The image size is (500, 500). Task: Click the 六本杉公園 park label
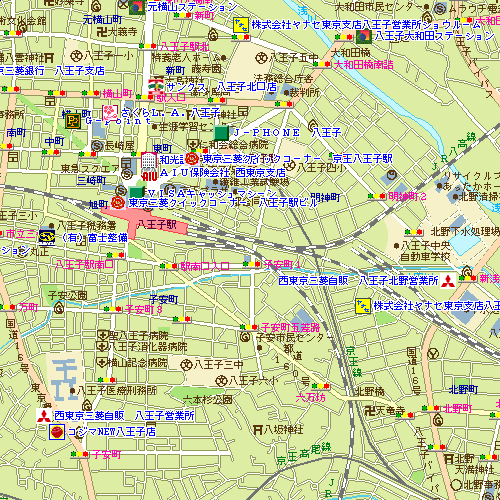pyautogui.click(x=208, y=399)
